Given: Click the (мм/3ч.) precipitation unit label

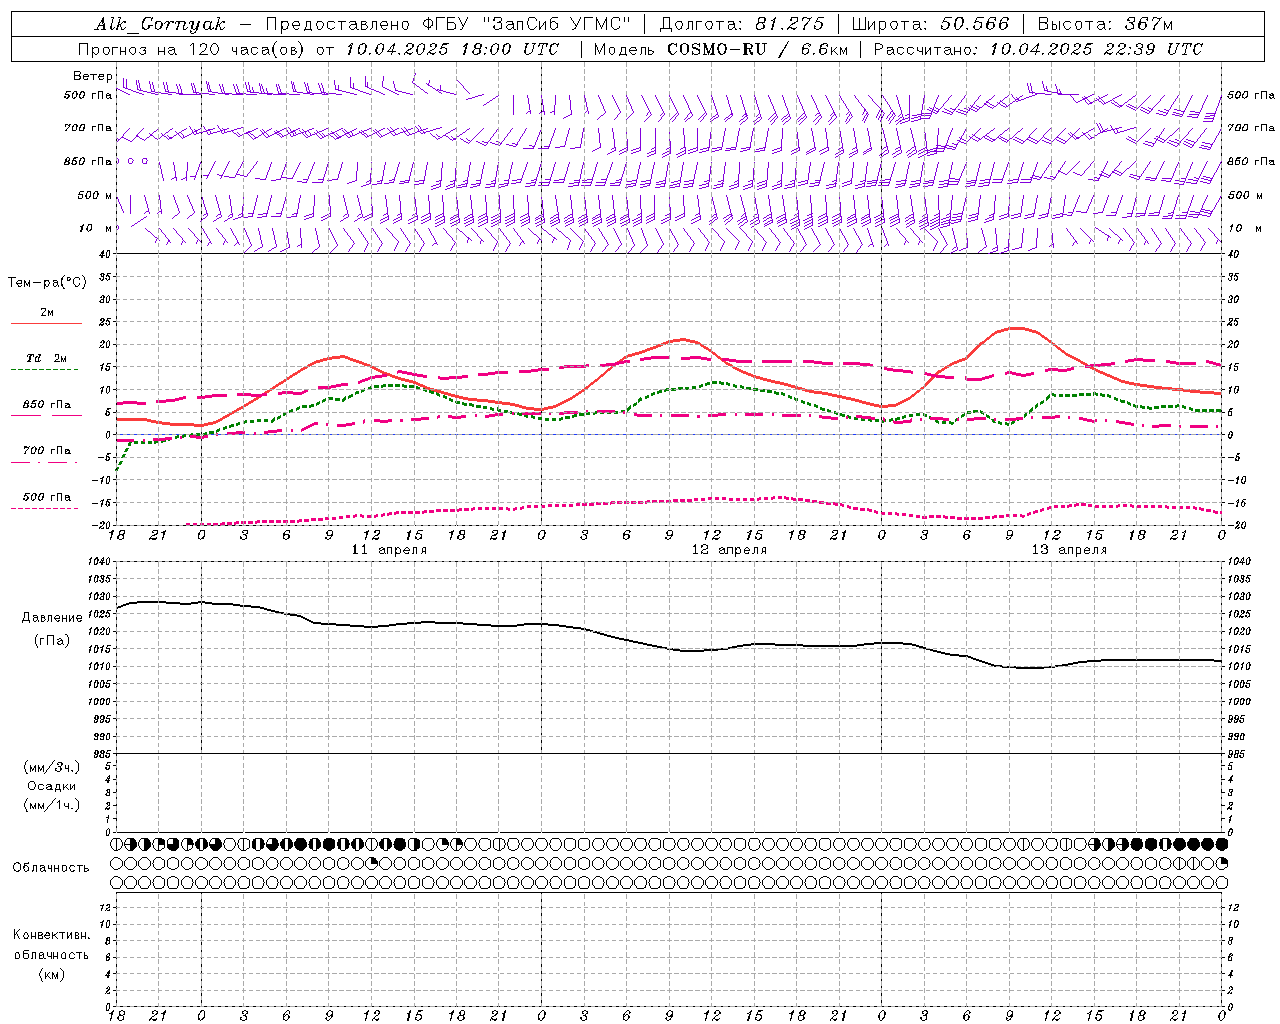Looking at the screenshot, I should coord(52,767).
